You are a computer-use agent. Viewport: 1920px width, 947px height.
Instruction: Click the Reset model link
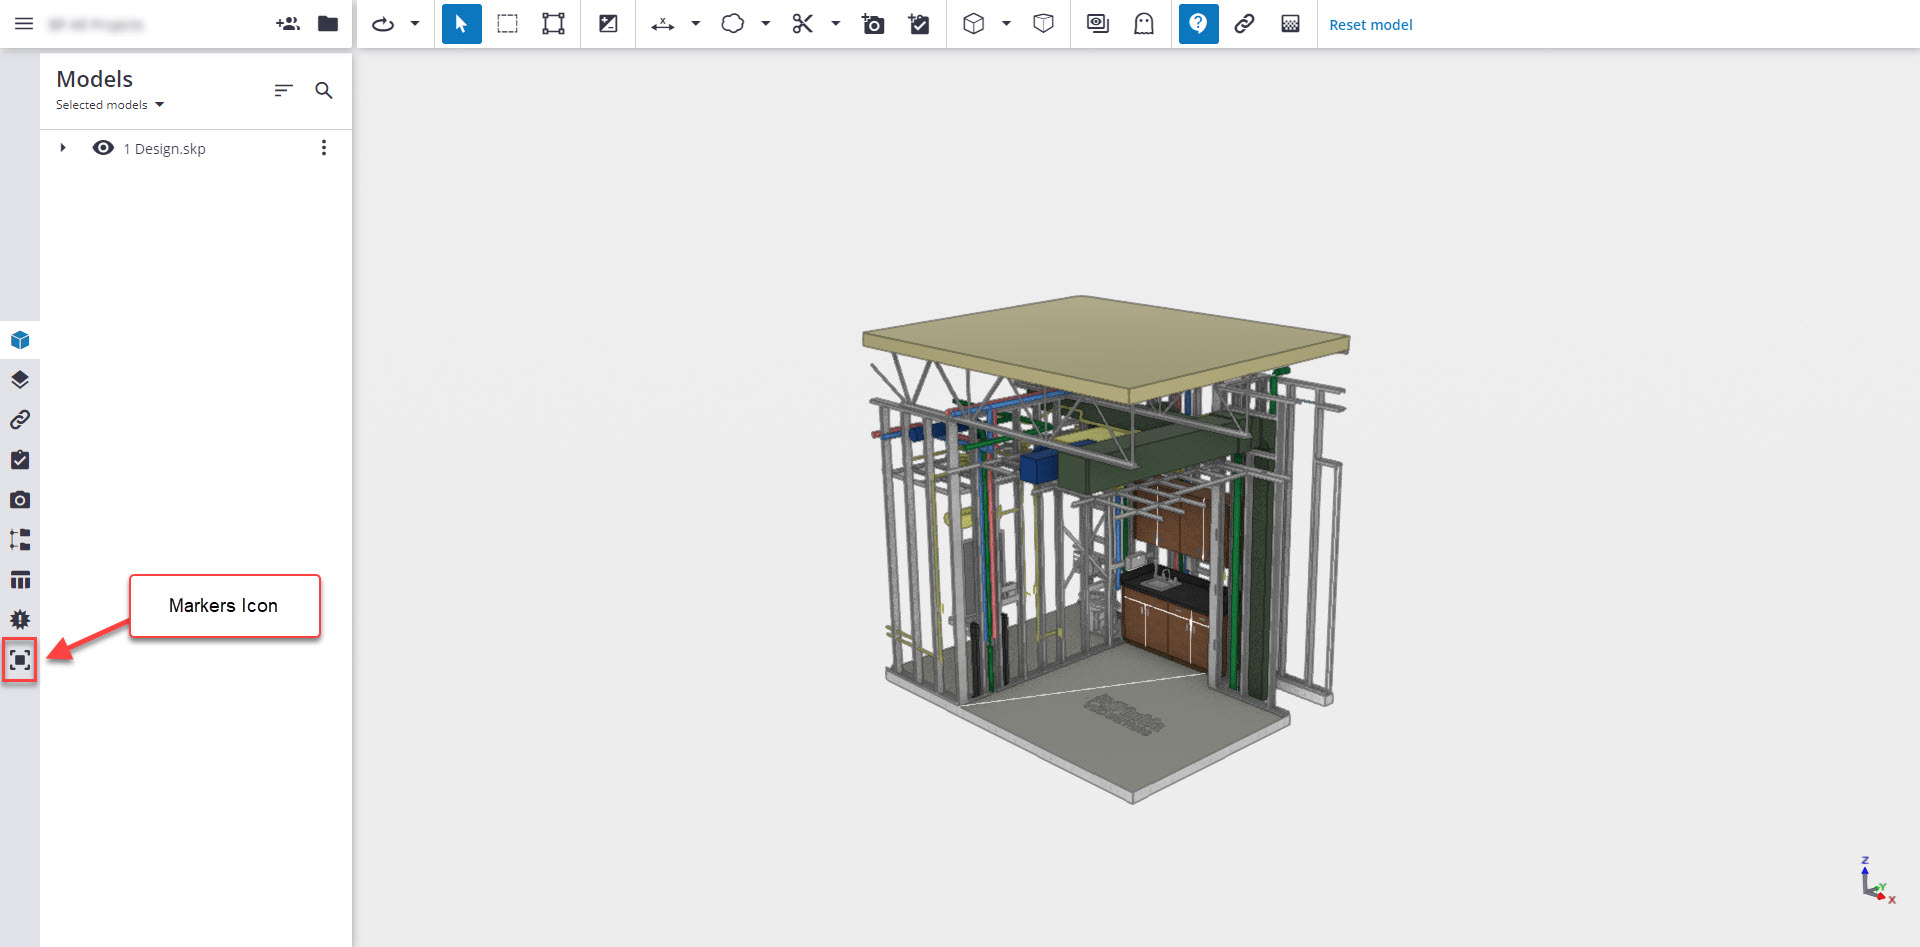click(1370, 25)
